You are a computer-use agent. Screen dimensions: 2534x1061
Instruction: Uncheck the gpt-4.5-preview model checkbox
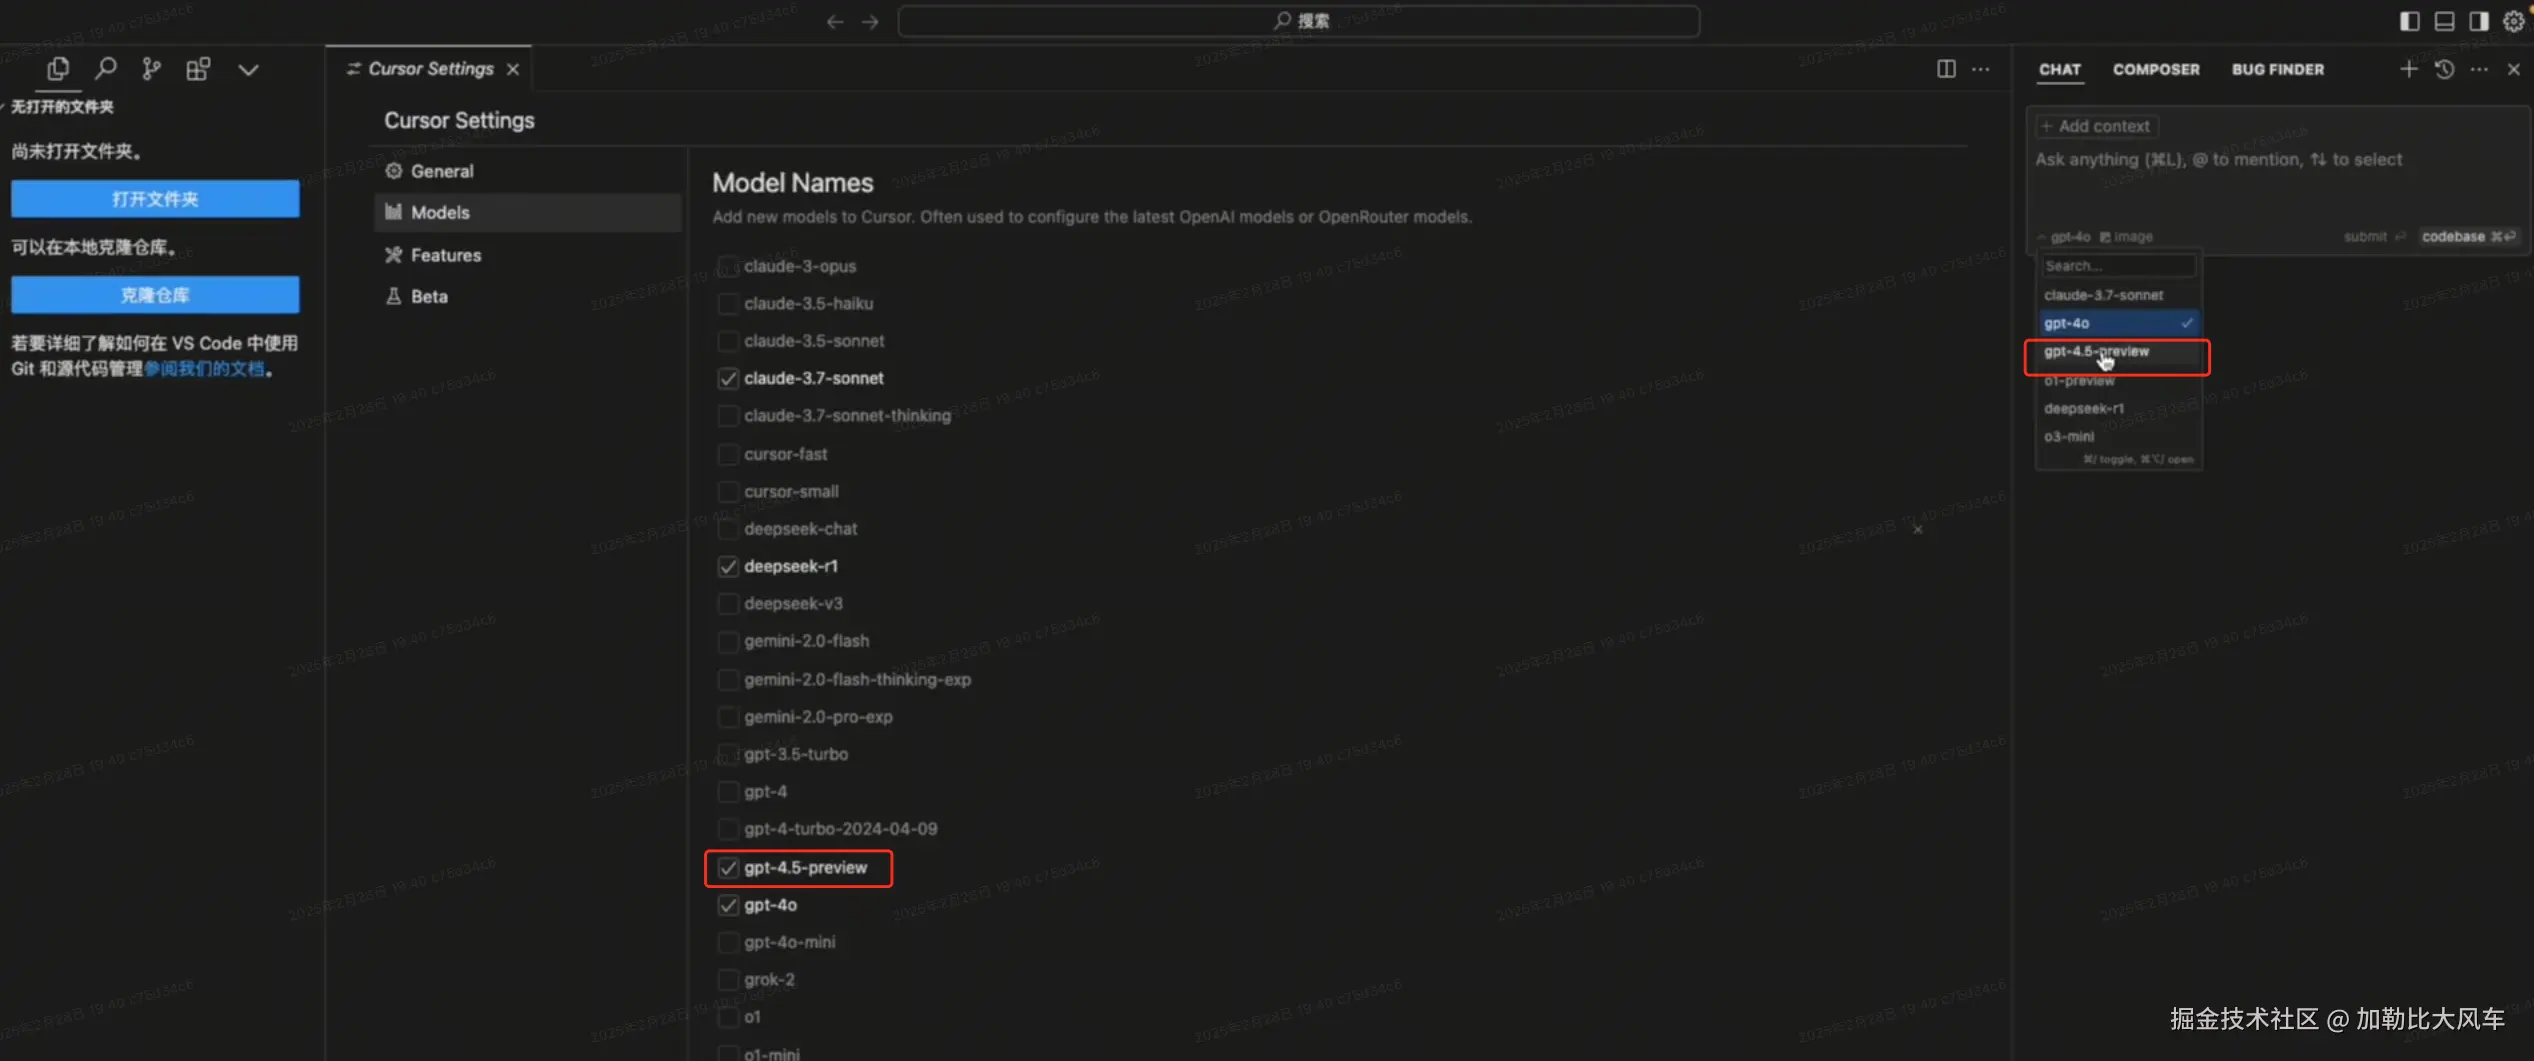tap(728, 867)
